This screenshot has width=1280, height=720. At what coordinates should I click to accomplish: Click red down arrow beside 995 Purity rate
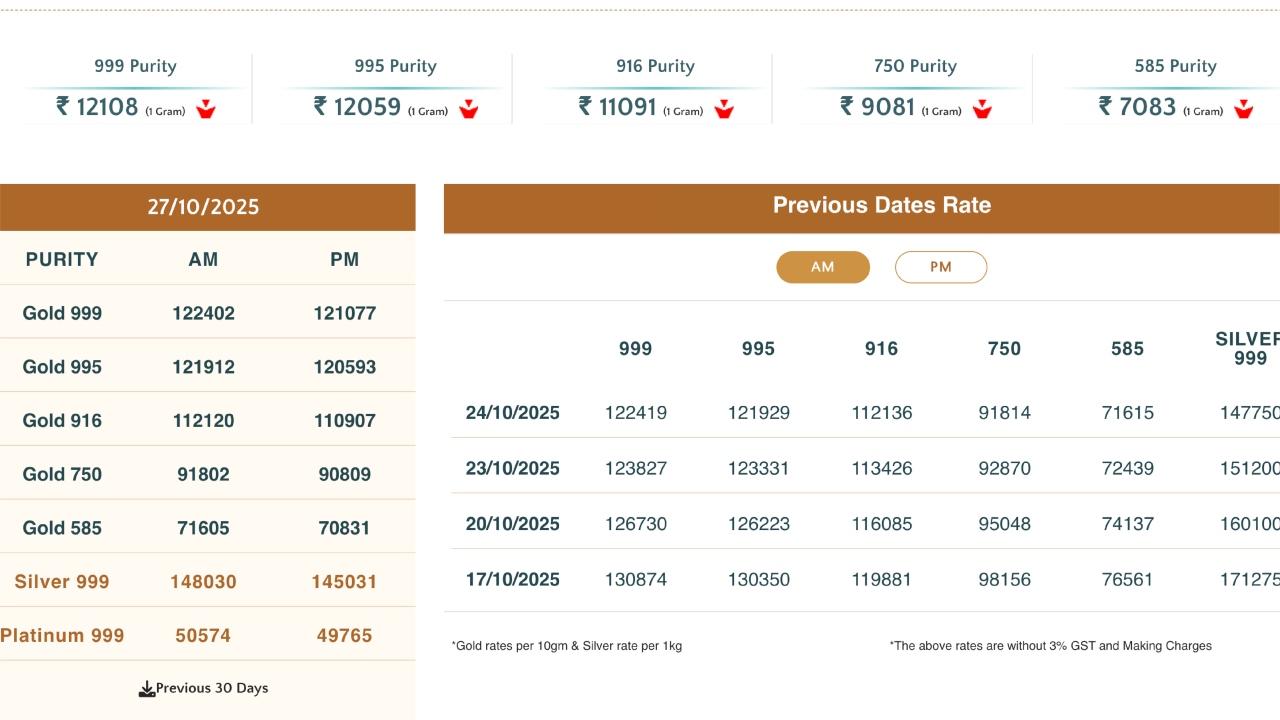tap(468, 109)
